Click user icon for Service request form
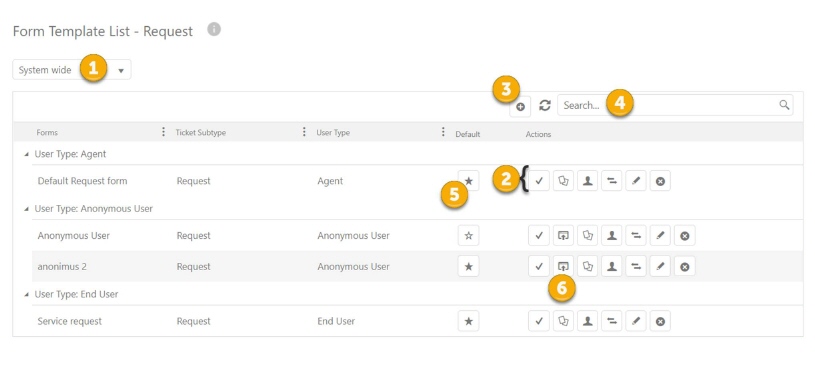 [x=587, y=321]
